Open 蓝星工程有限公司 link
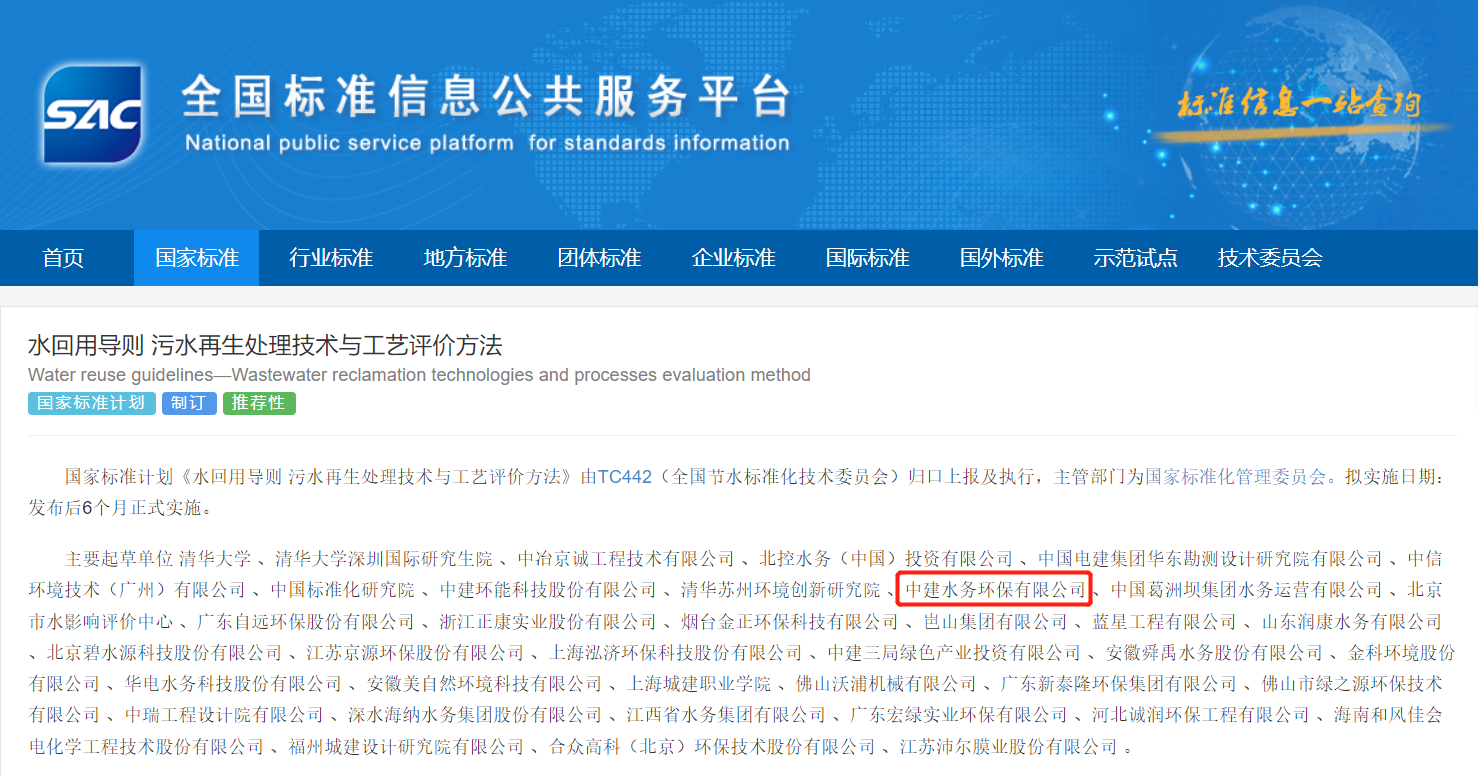 [1164, 622]
